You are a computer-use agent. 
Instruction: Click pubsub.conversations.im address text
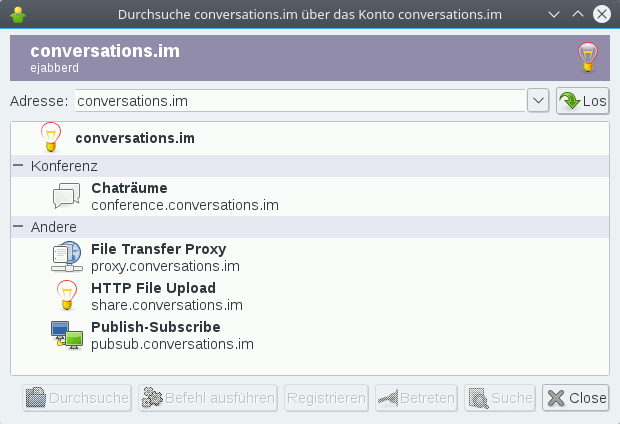pyautogui.click(x=172, y=344)
